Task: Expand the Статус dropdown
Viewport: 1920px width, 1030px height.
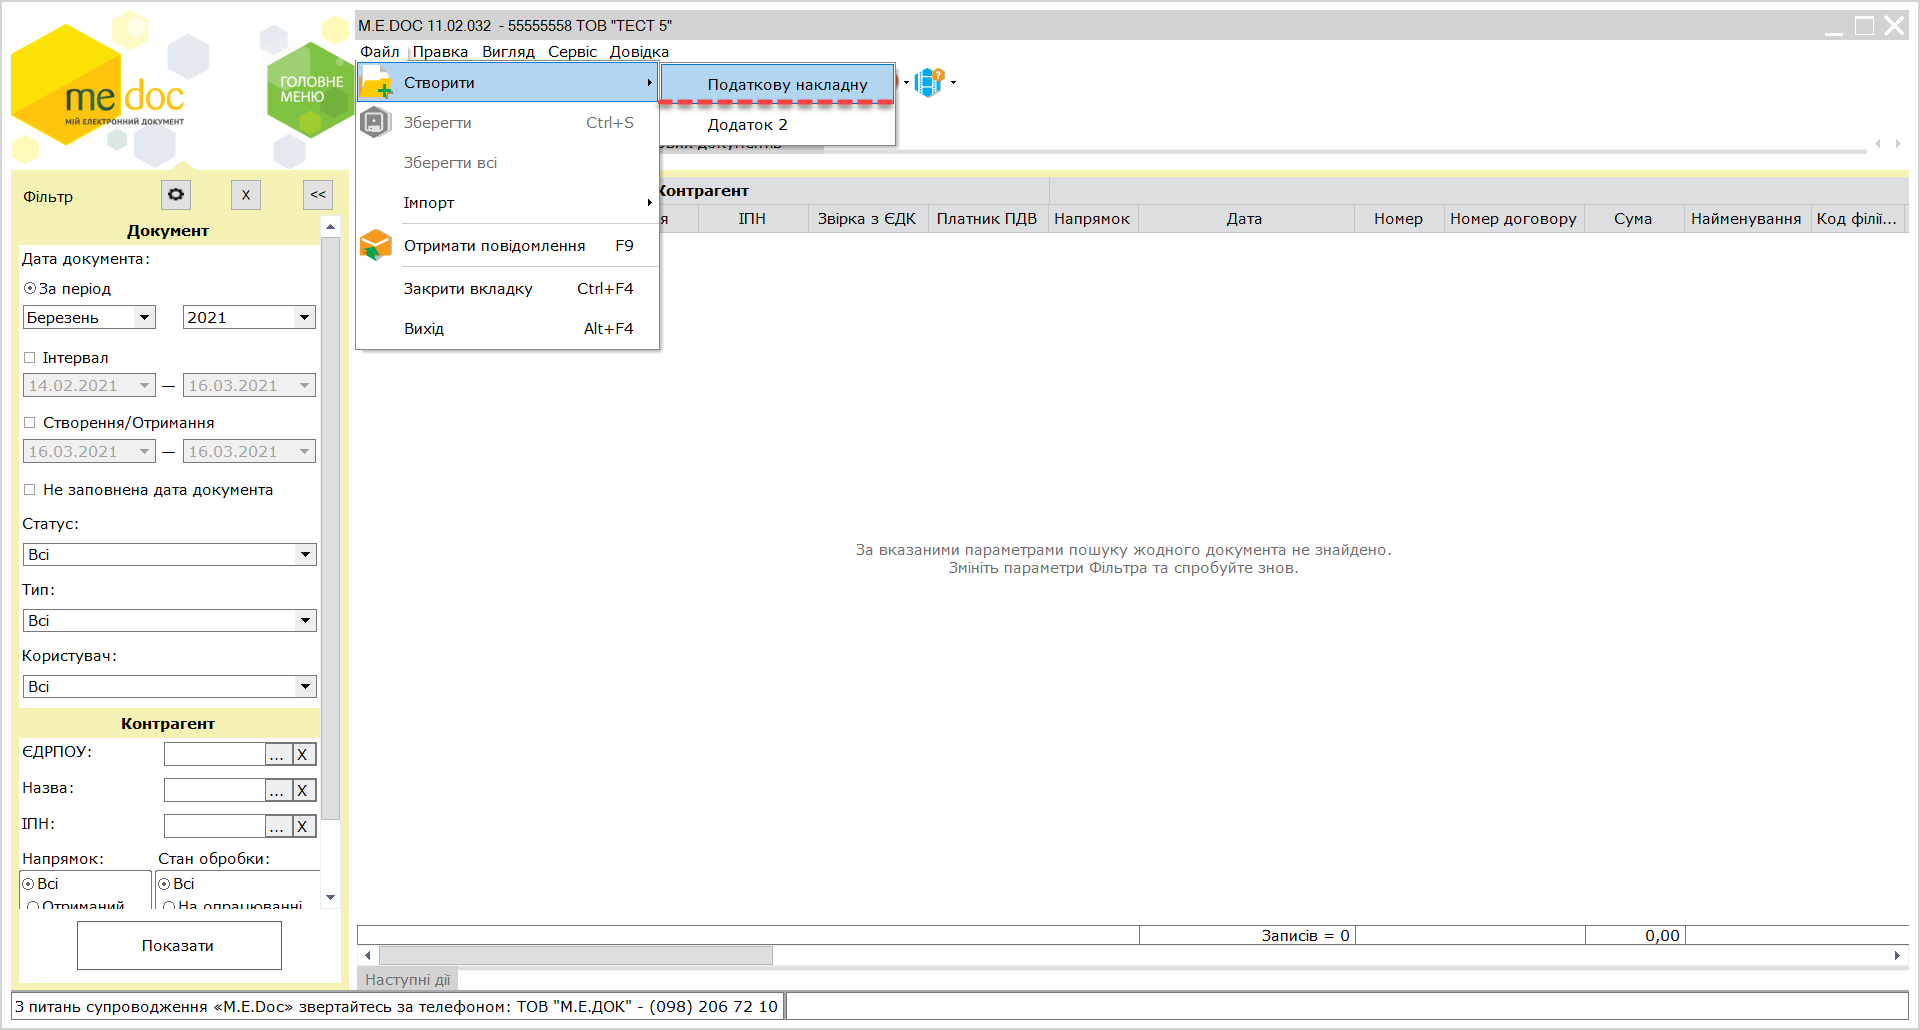Action: pos(169,555)
